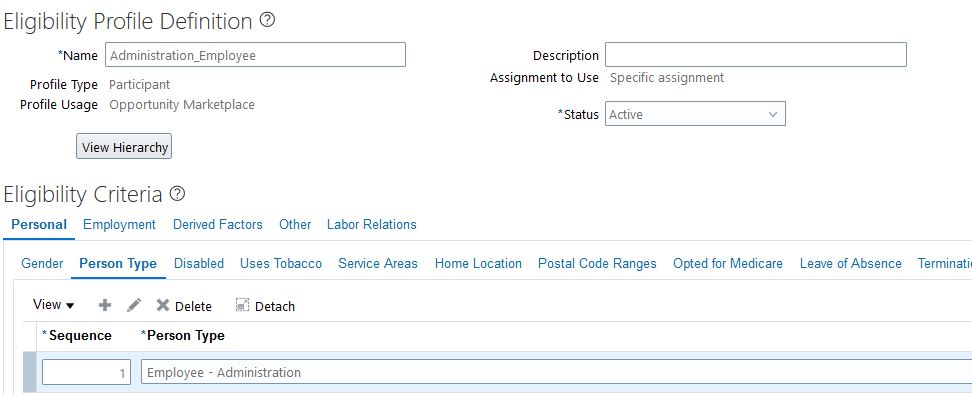Image resolution: width=972 pixels, height=395 pixels.
Task: Select the row handle of the first row
Action: click(29, 372)
